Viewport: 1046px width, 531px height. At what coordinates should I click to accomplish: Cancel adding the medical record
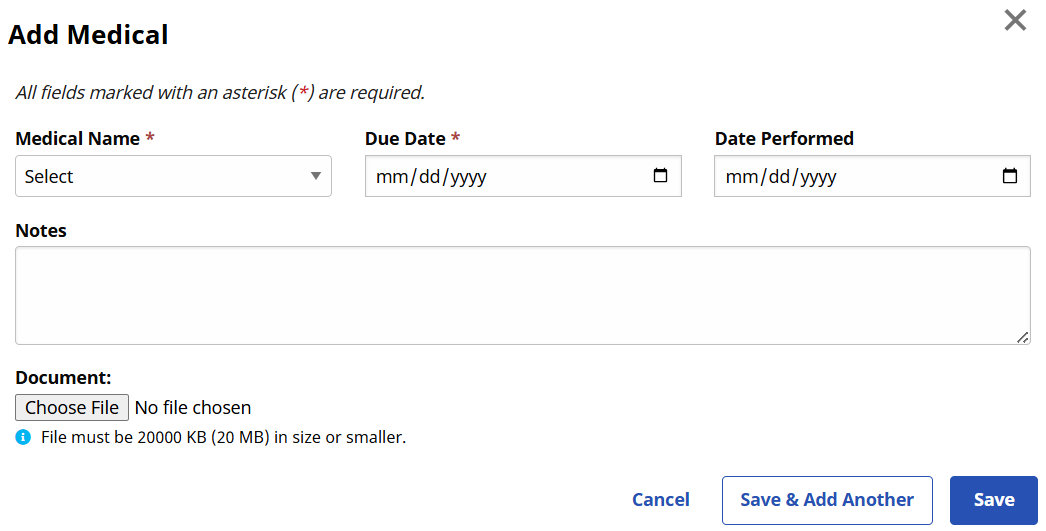[660, 500]
